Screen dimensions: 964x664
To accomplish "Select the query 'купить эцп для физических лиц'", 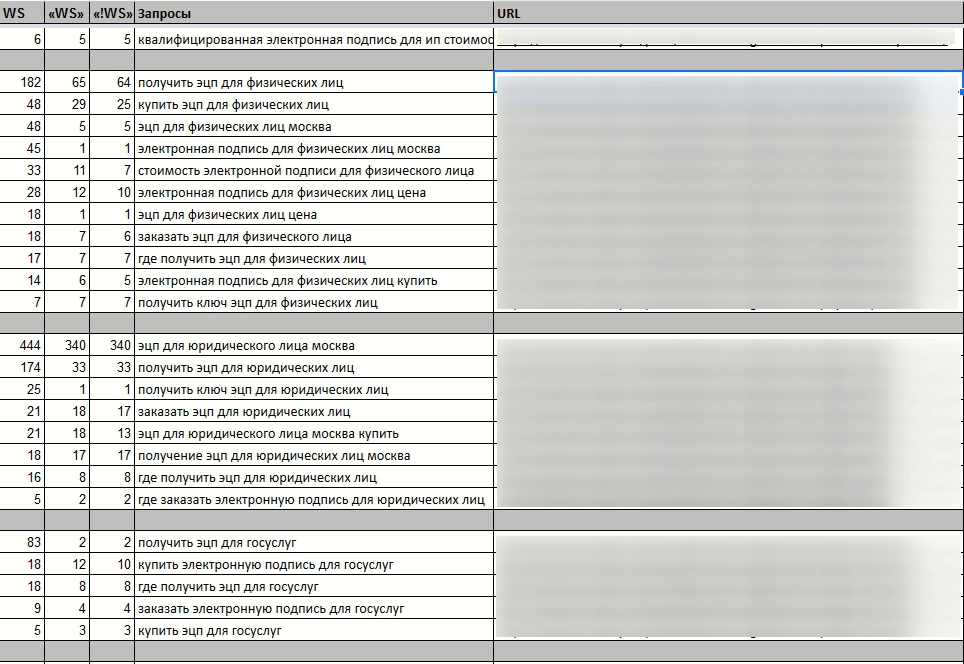I will pyautogui.click(x=313, y=105).
